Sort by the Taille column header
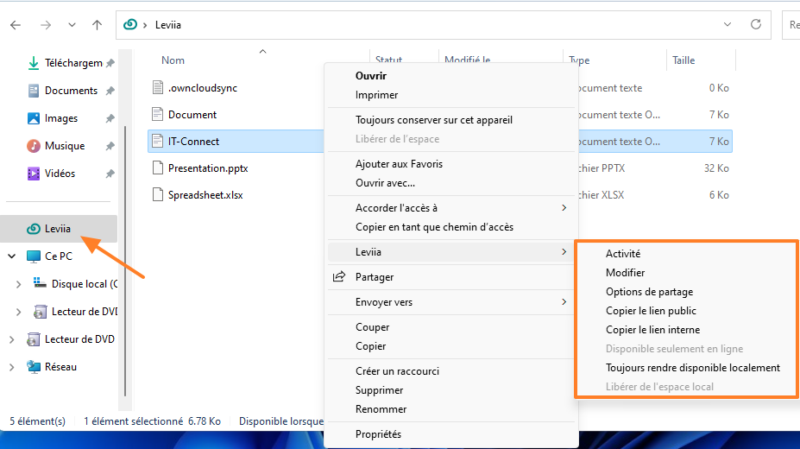This screenshot has height=449, width=800. pos(684,60)
